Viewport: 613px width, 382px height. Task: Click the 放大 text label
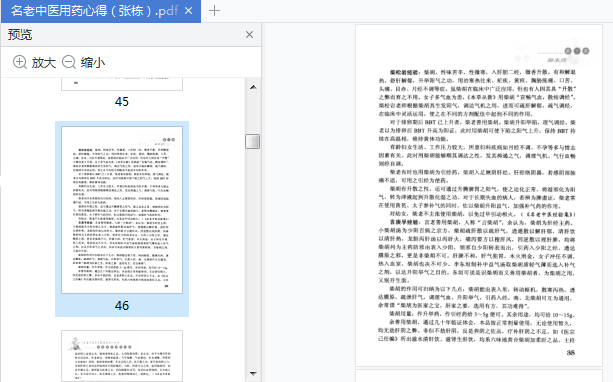[x=44, y=63]
